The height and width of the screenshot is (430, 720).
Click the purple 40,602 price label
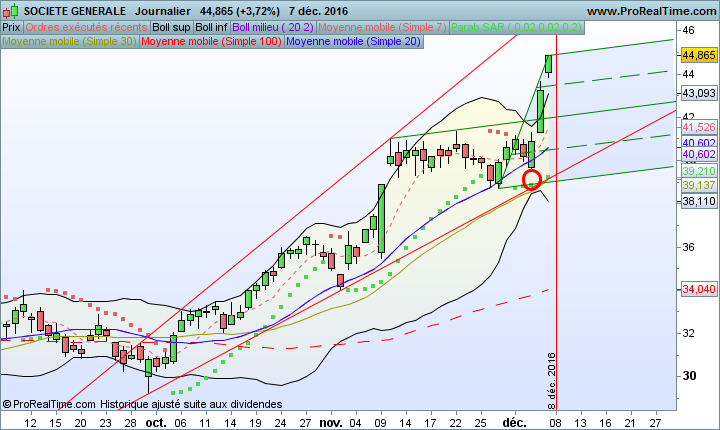[699, 154]
